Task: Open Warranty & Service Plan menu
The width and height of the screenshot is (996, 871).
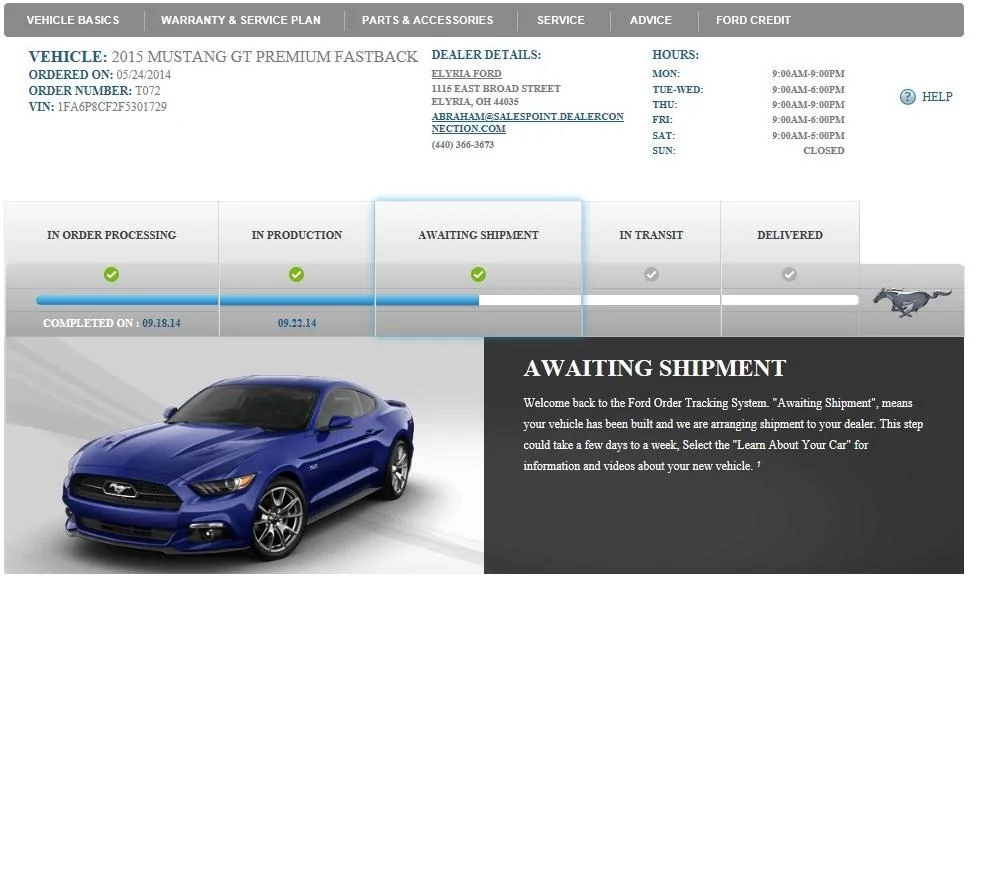Action: pyautogui.click(x=241, y=20)
